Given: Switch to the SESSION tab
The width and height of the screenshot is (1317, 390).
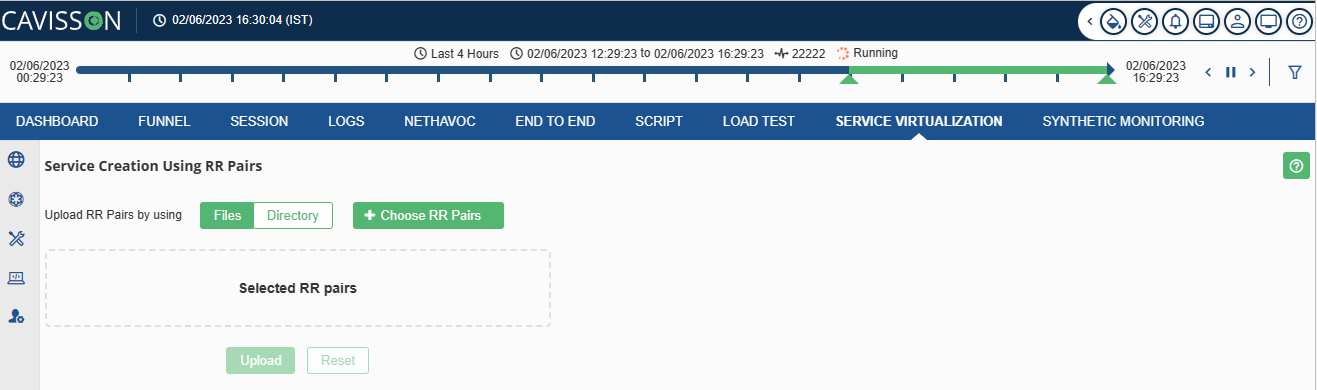Looking at the screenshot, I should tap(259, 121).
